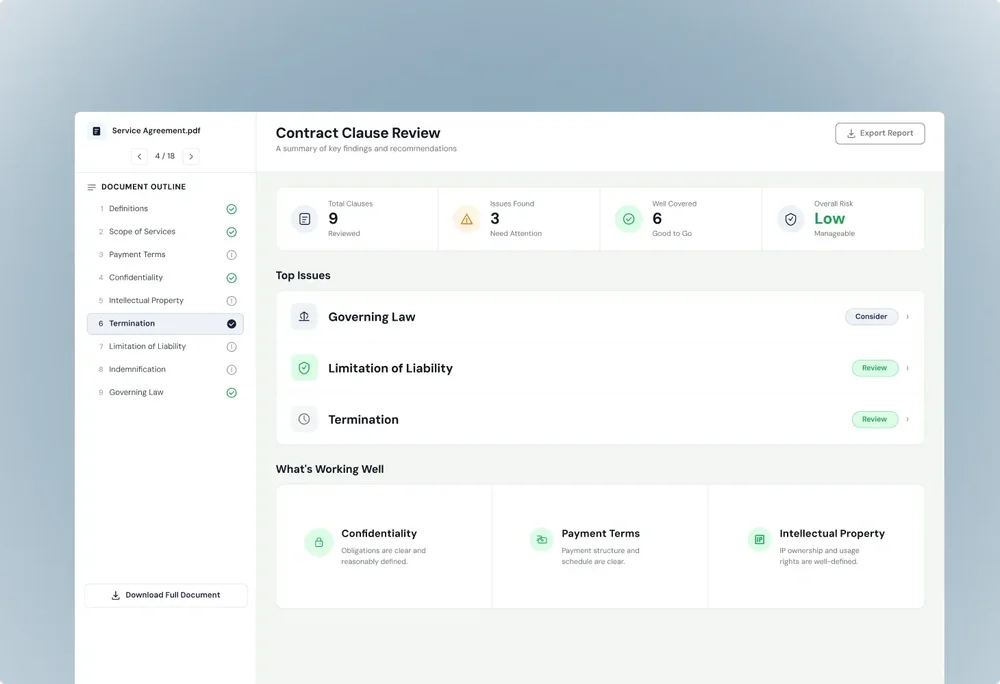Click the Overall Risk shield icon
This screenshot has width=1000, height=684.
(x=790, y=219)
